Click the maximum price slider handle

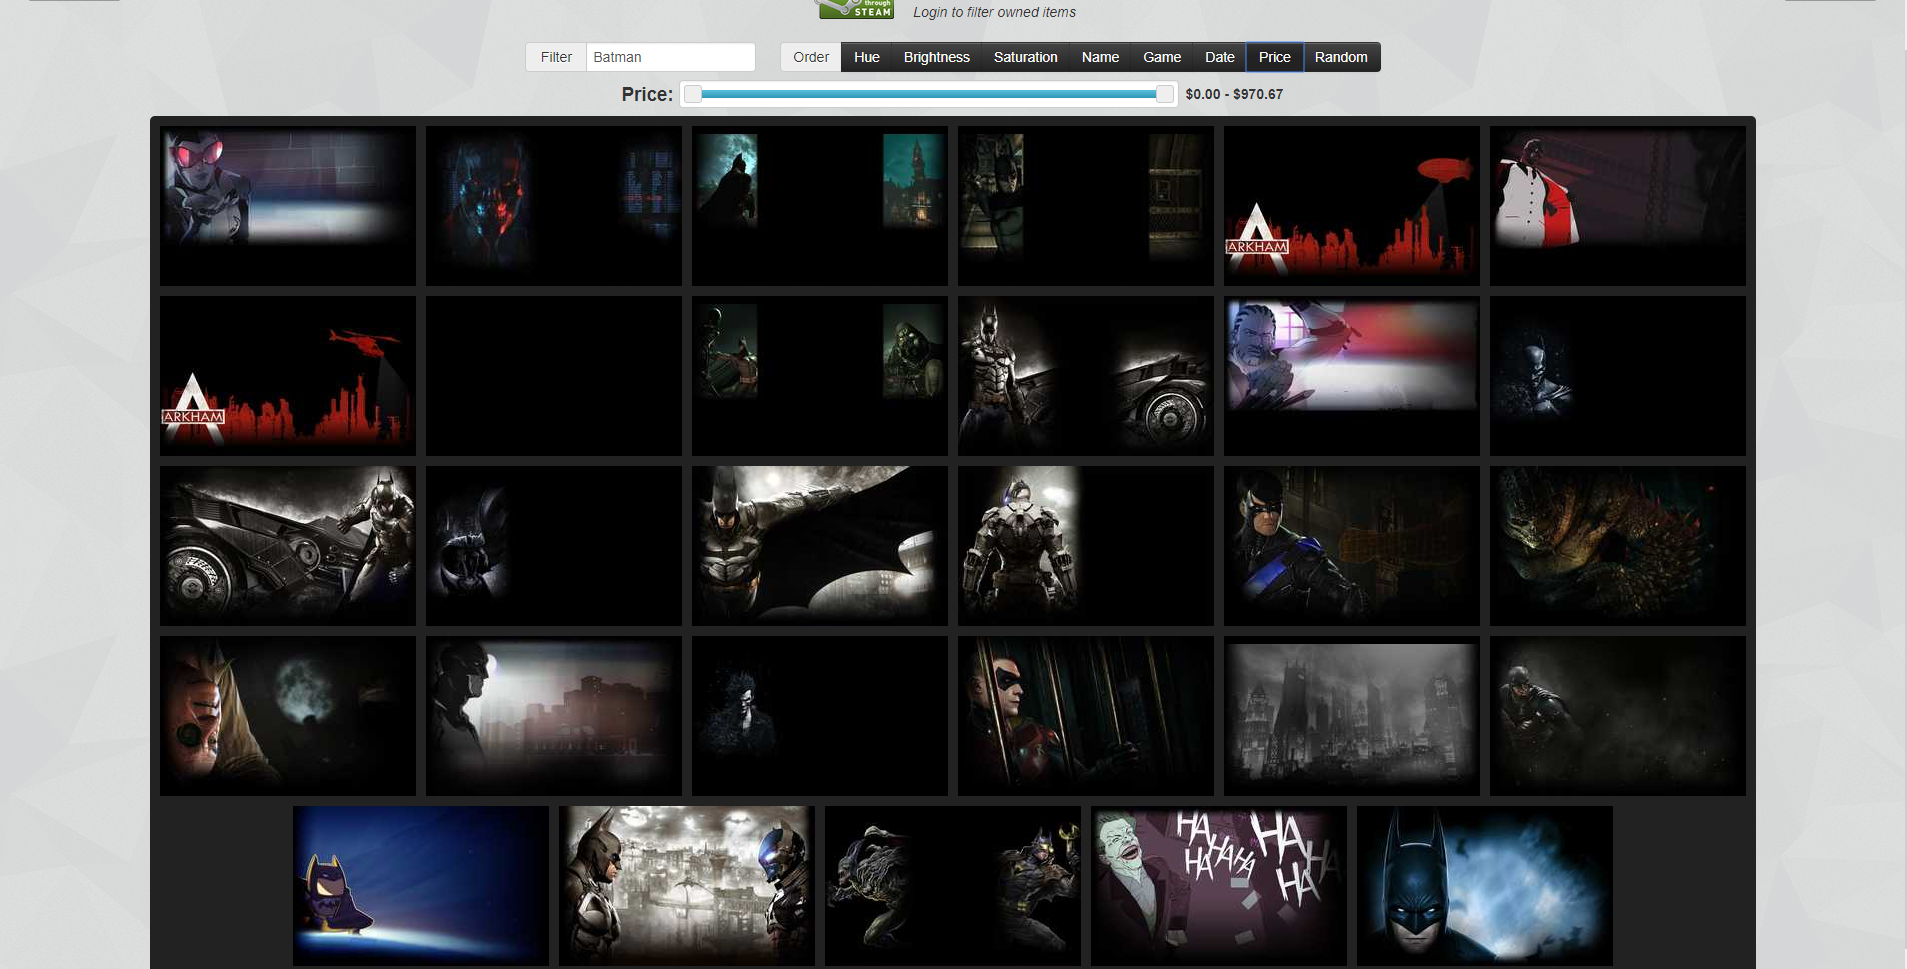coord(1164,94)
